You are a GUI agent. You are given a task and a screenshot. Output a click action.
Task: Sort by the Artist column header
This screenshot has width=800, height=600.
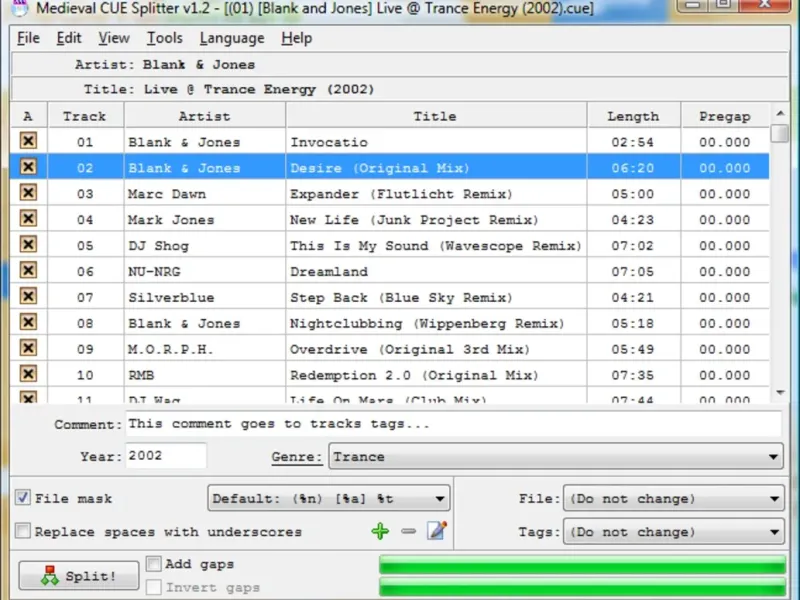pyautogui.click(x=205, y=116)
